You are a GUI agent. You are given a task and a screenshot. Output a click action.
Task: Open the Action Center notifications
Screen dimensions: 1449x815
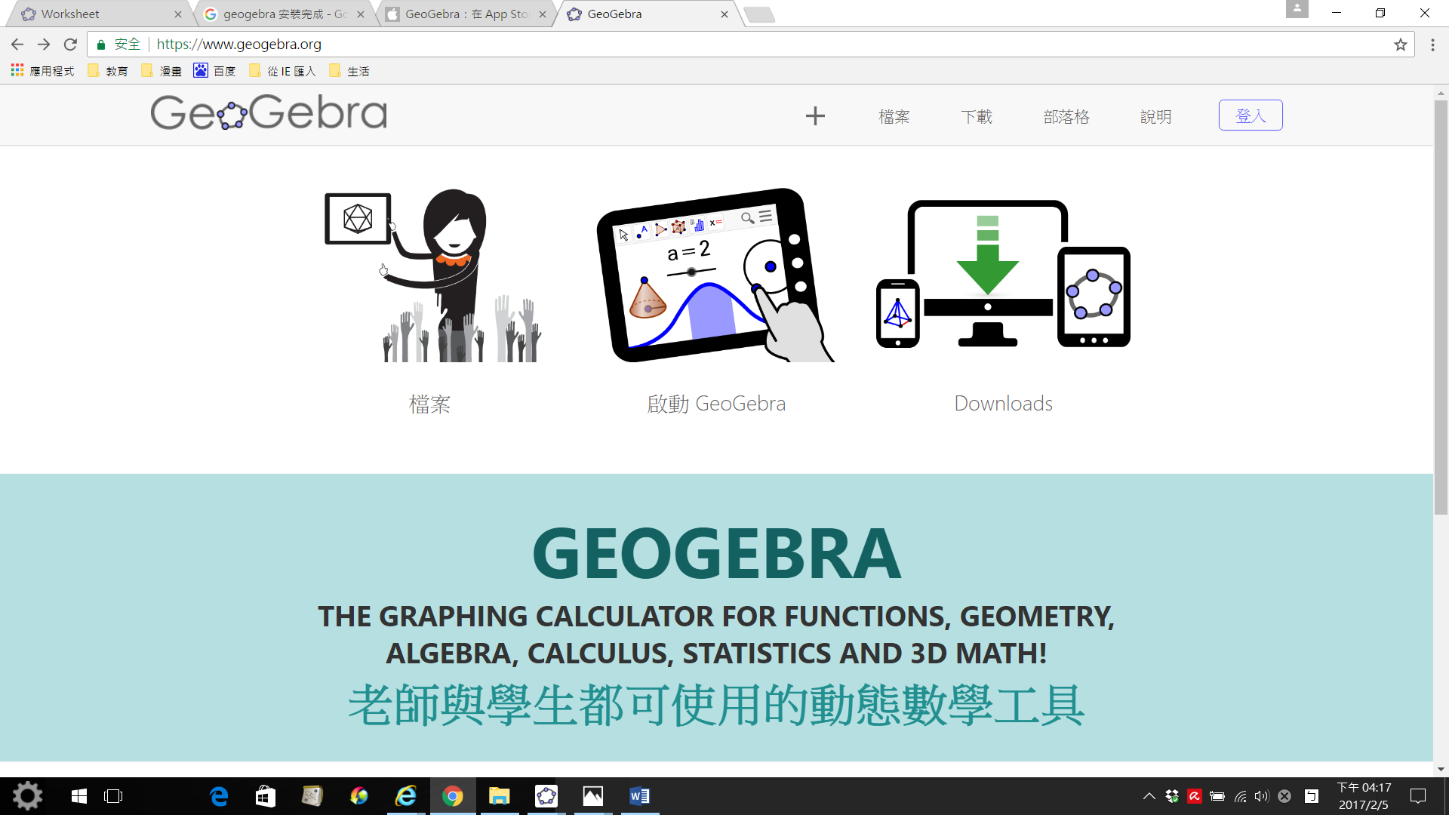coord(1417,796)
